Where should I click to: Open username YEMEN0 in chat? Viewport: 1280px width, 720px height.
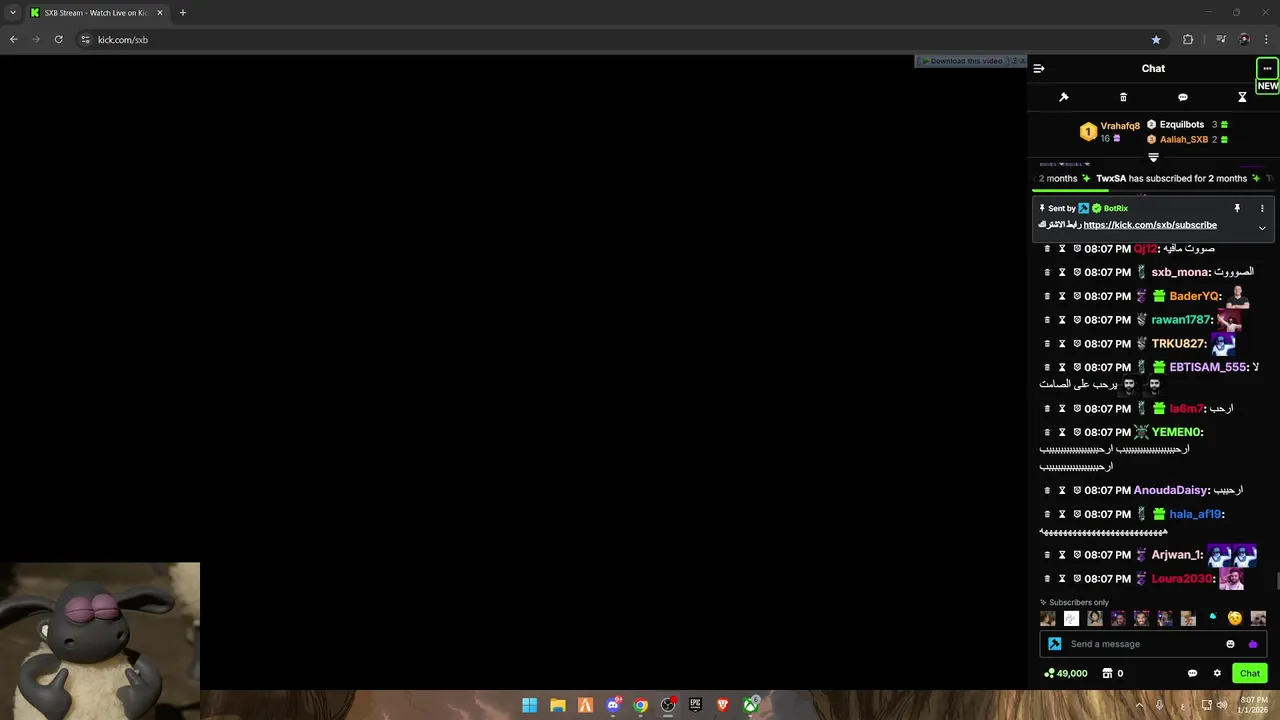click(x=1176, y=432)
